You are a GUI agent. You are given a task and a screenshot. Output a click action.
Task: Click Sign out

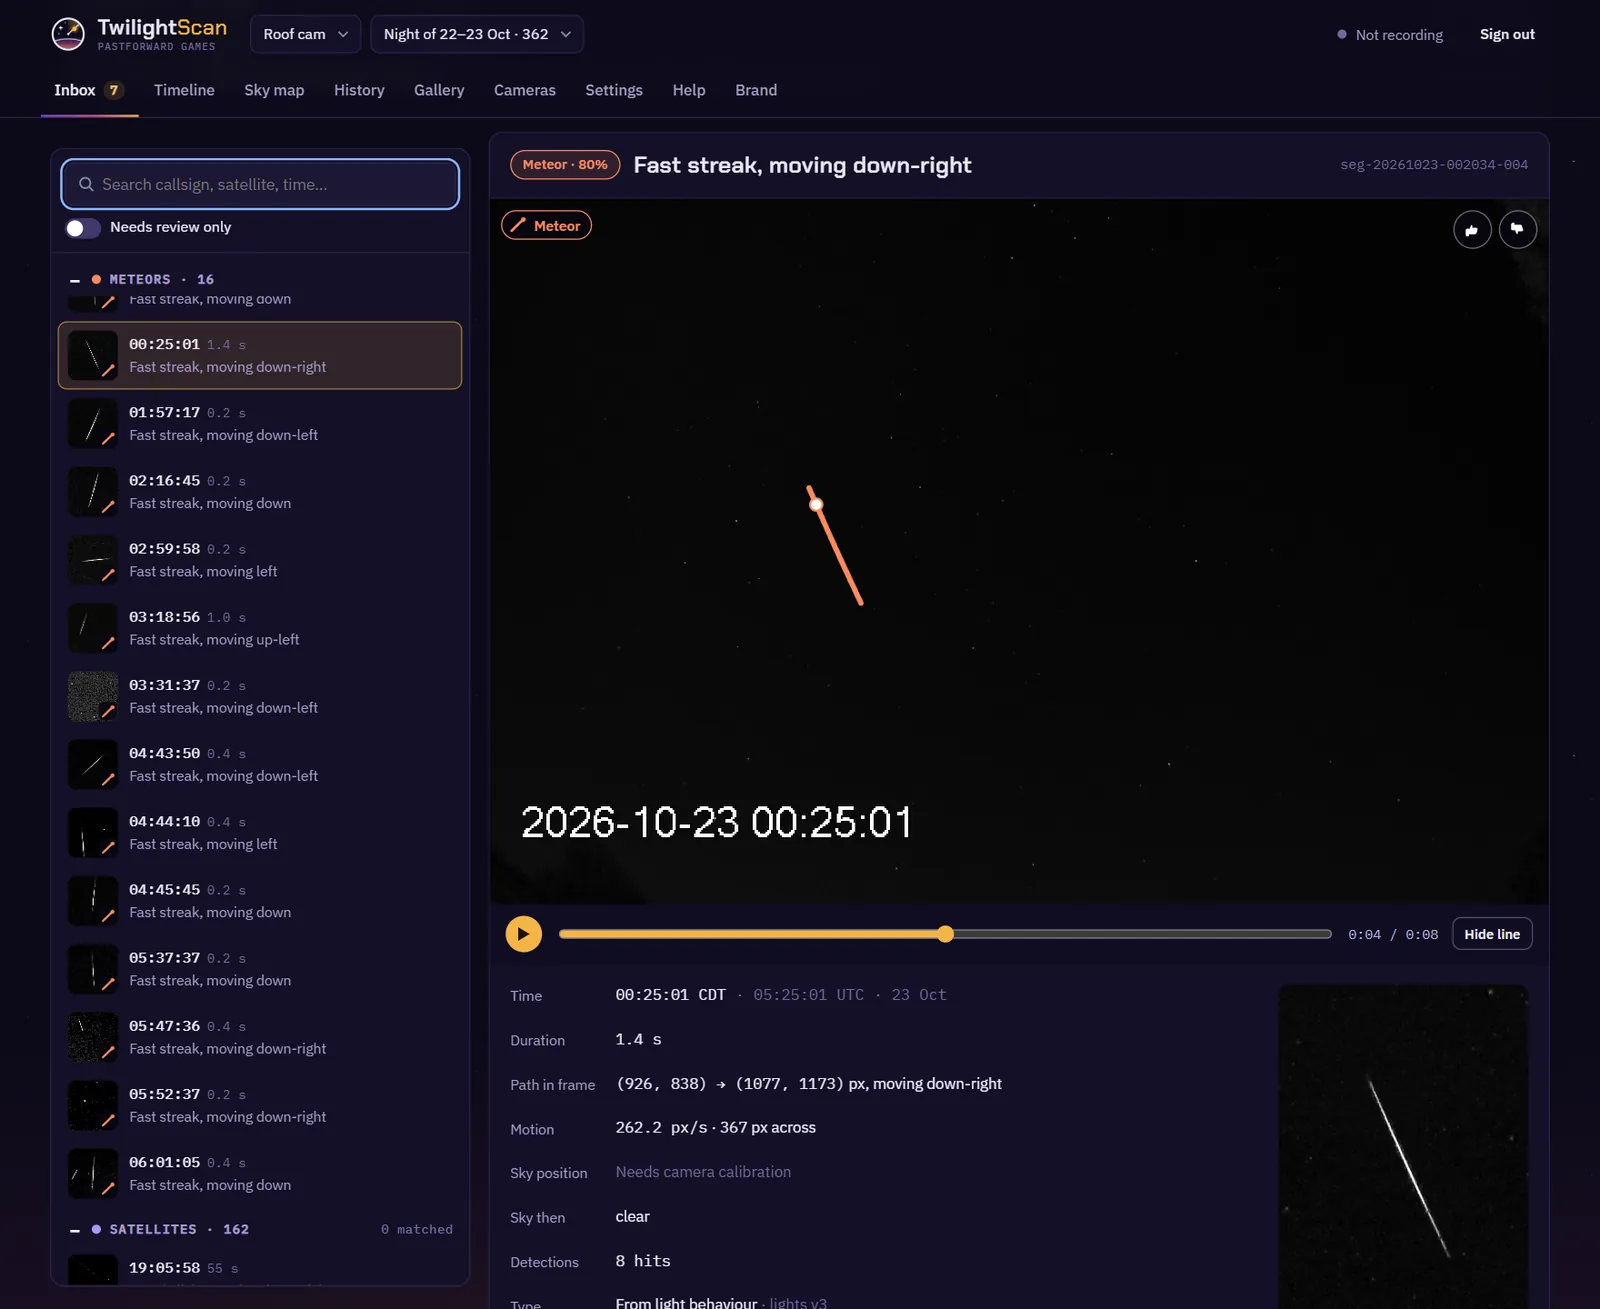click(x=1507, y=34)
